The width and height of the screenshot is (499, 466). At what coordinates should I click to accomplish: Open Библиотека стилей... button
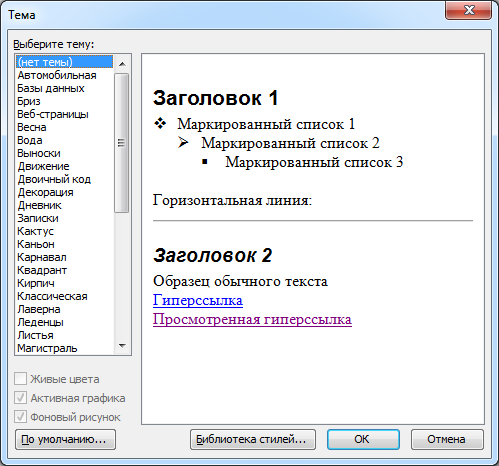[x=253, y=439]
